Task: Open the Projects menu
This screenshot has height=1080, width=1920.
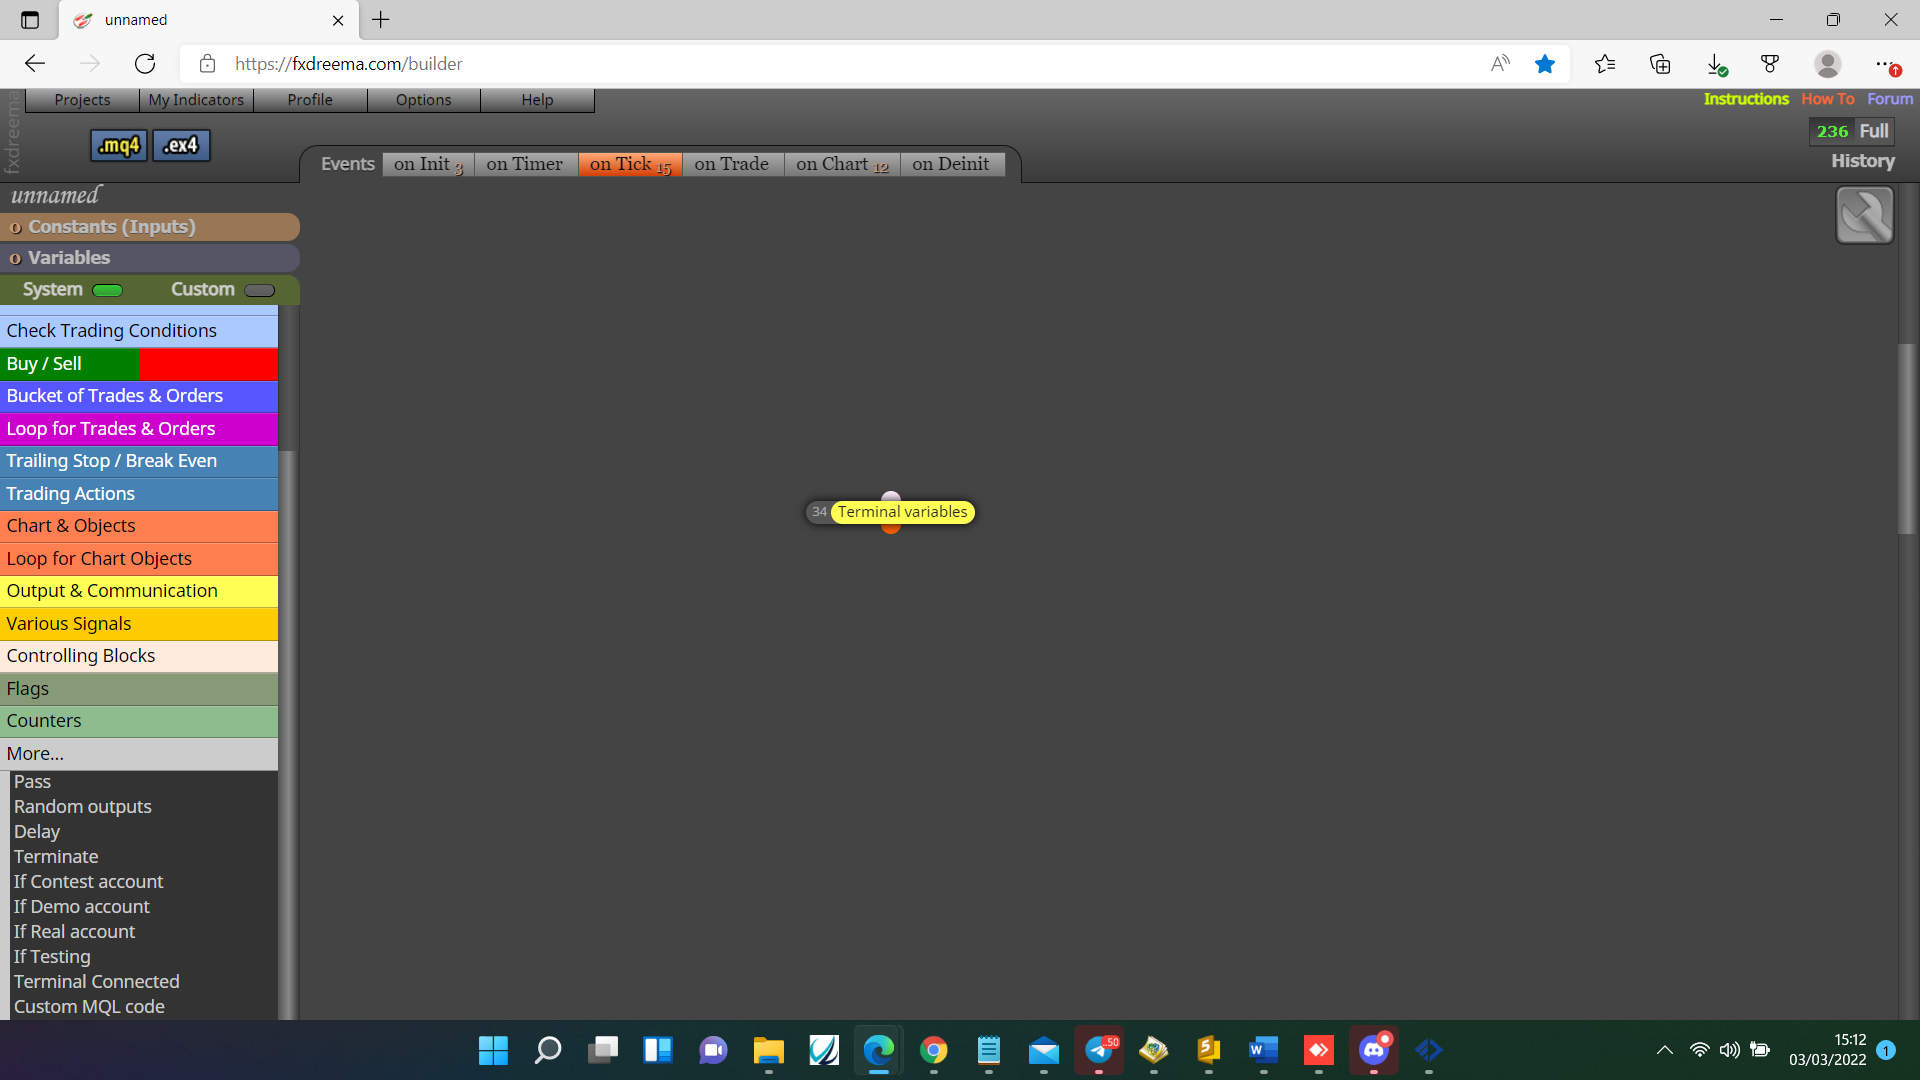Action: [82, 100]
